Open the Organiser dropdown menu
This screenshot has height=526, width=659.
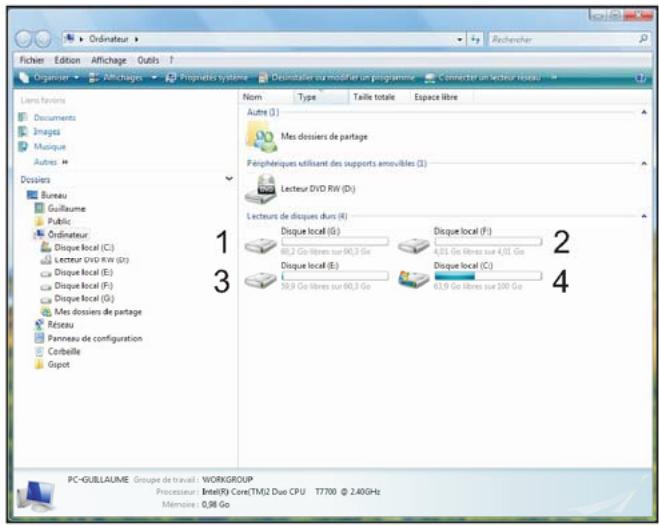coord(50,78)
